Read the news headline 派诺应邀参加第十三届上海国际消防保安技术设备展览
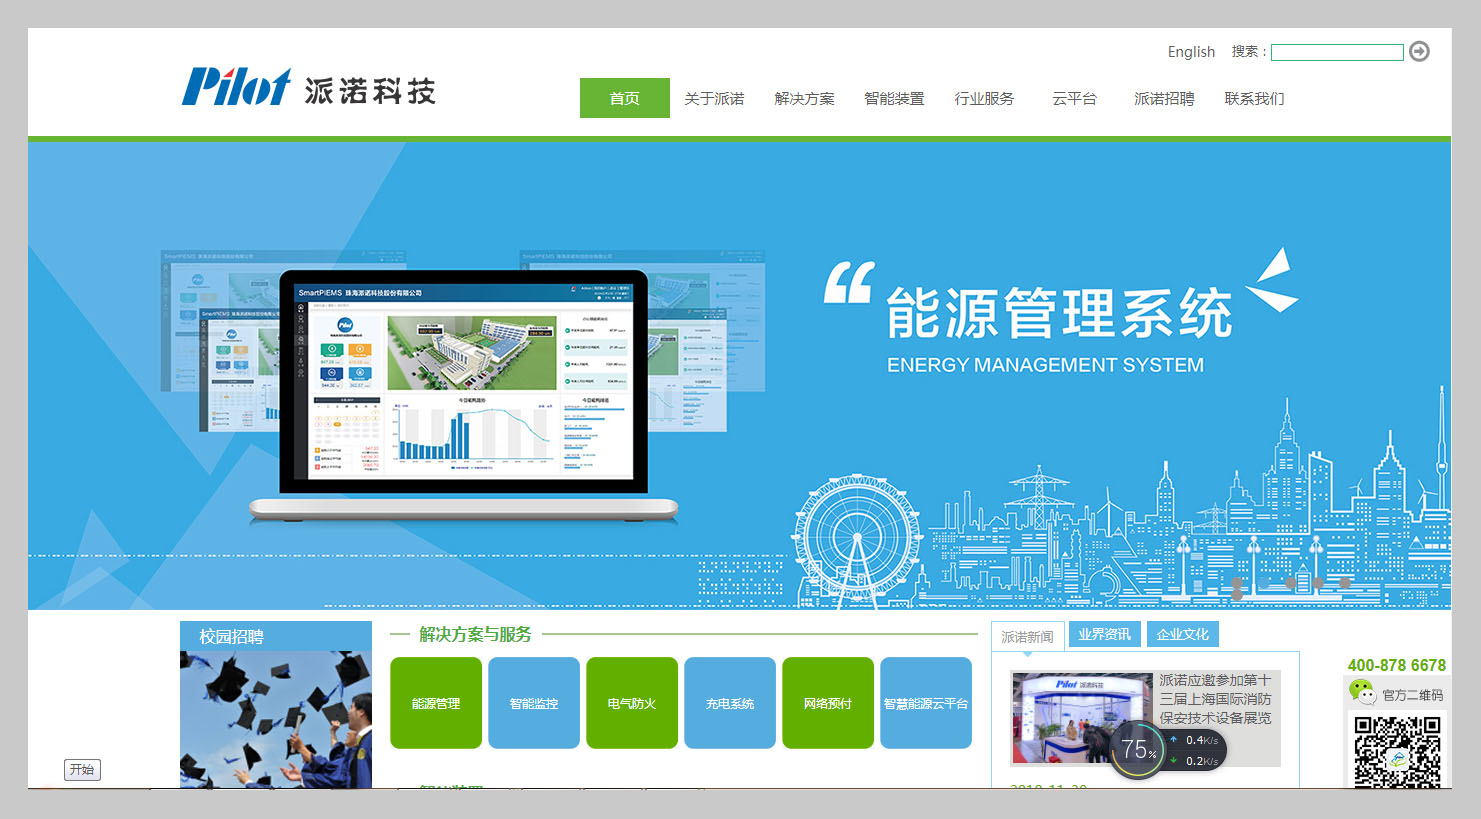Screen dimensions: 1481x819 click(x=1215, y=699)
